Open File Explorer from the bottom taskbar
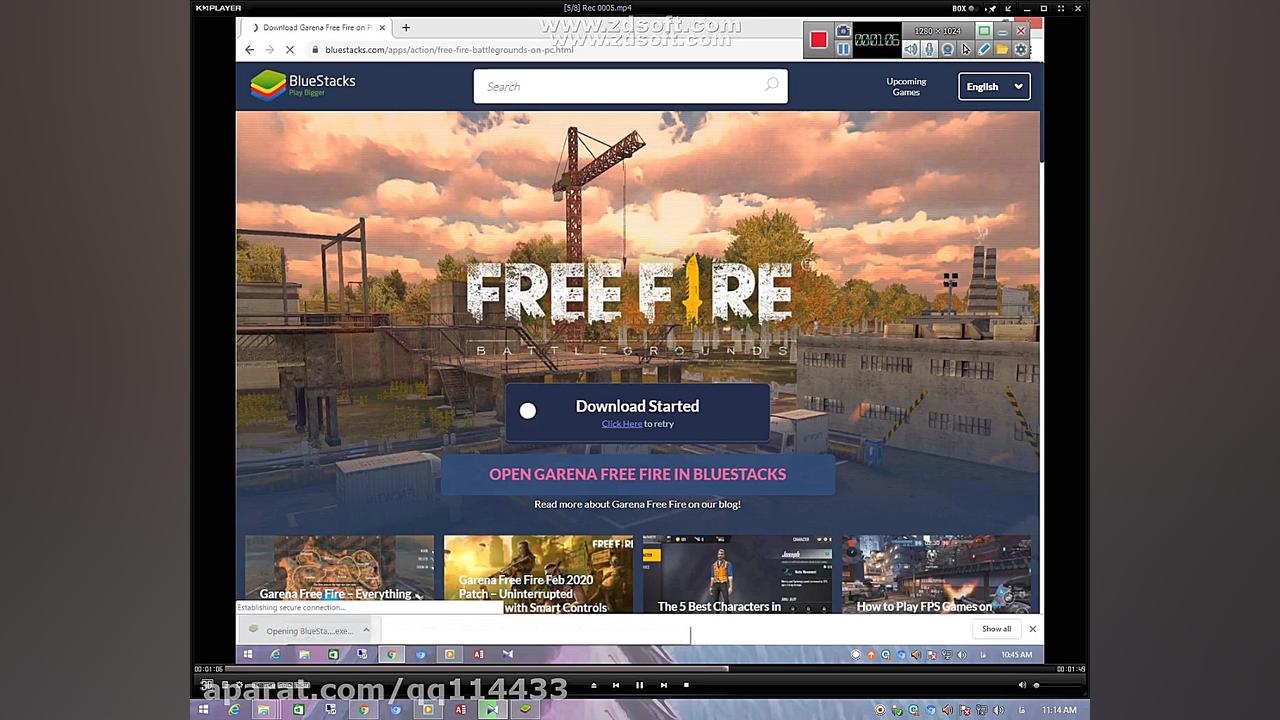This screenshot has width=1280, height=720. click(x=264, y=710)
